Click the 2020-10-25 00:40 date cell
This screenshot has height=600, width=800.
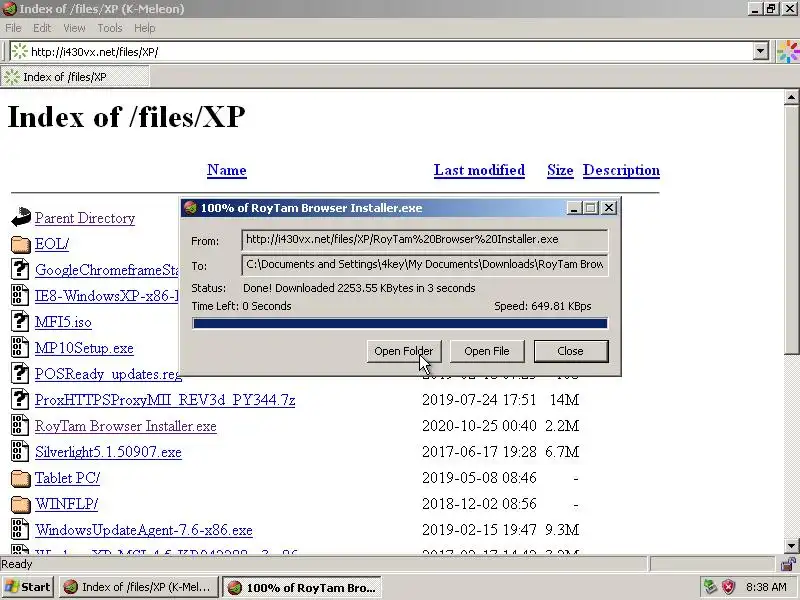(479, 426)
